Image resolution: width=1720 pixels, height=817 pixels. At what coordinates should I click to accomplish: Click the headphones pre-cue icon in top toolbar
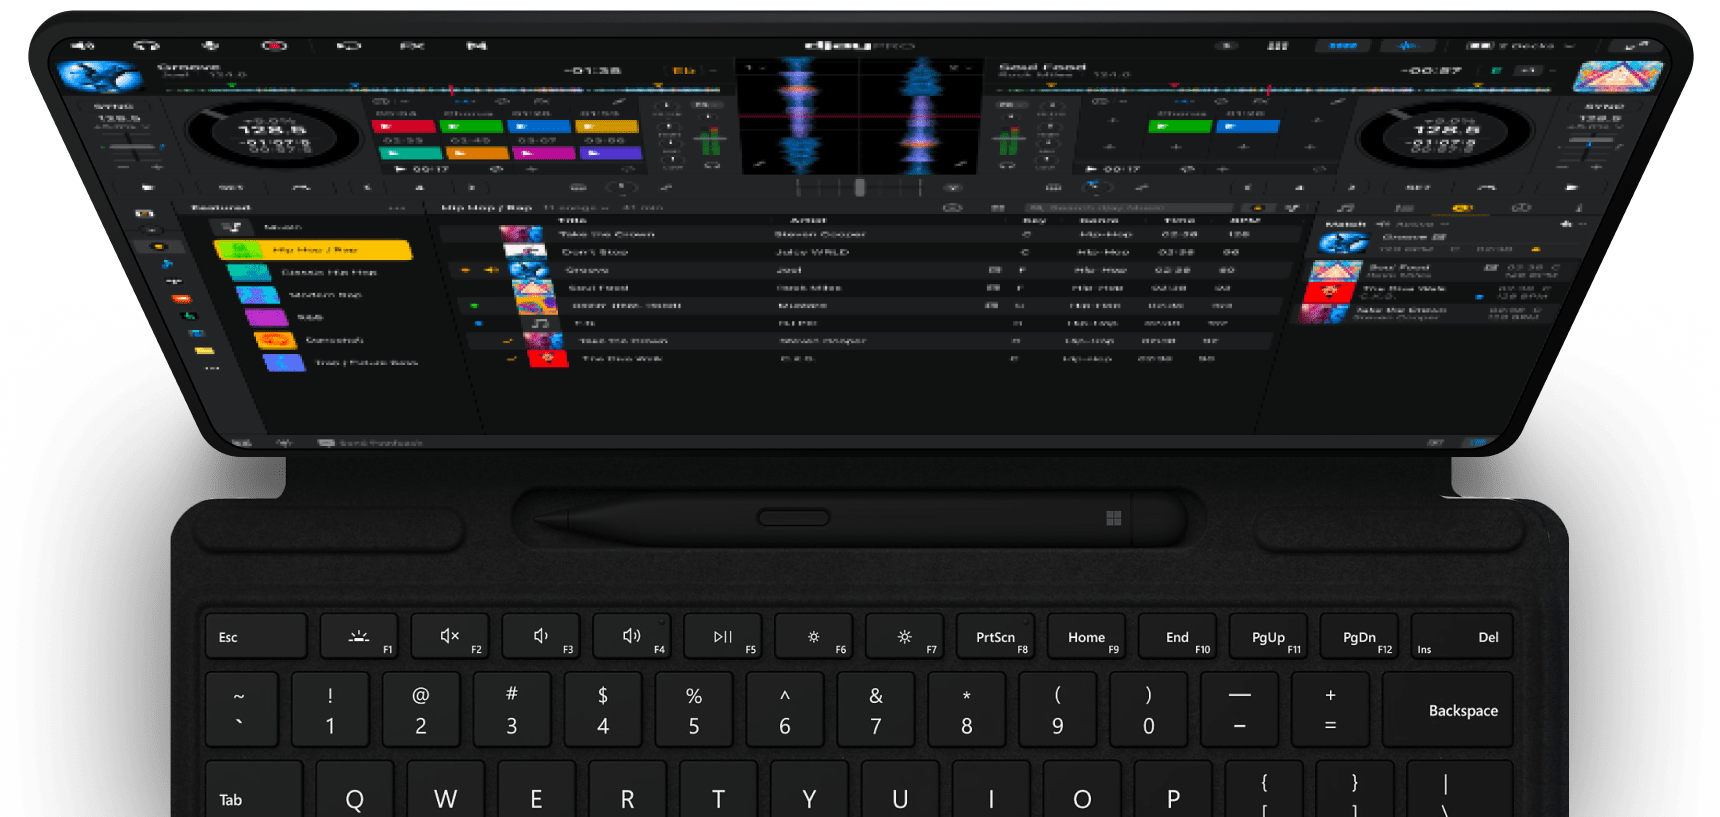pos(147,46)
